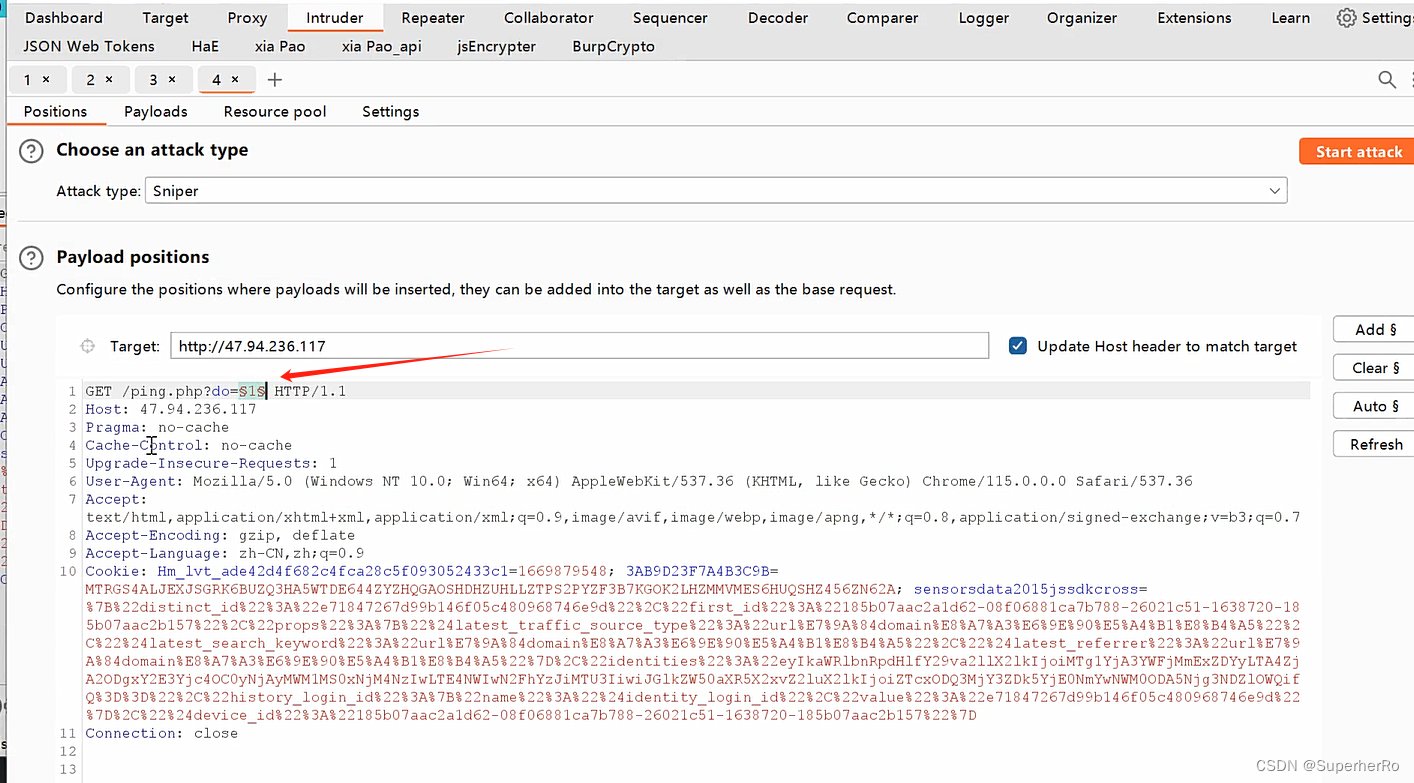This screenshot has width=1414, height=783.
Task: Select Intruder attack tab 3
Action: 154,80
